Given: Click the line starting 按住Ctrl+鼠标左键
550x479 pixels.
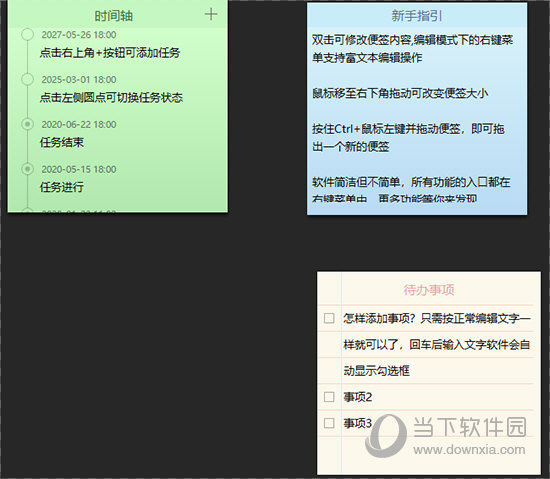Looking at the screenshot, I should [x=408, y=129].
